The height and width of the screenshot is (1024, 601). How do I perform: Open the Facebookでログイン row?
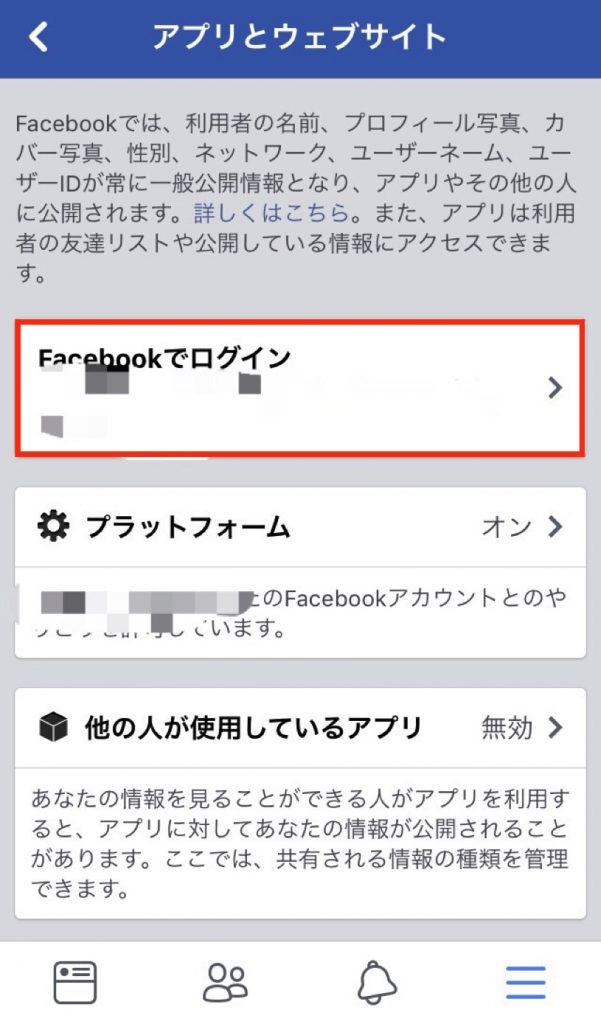coord(300,388)
